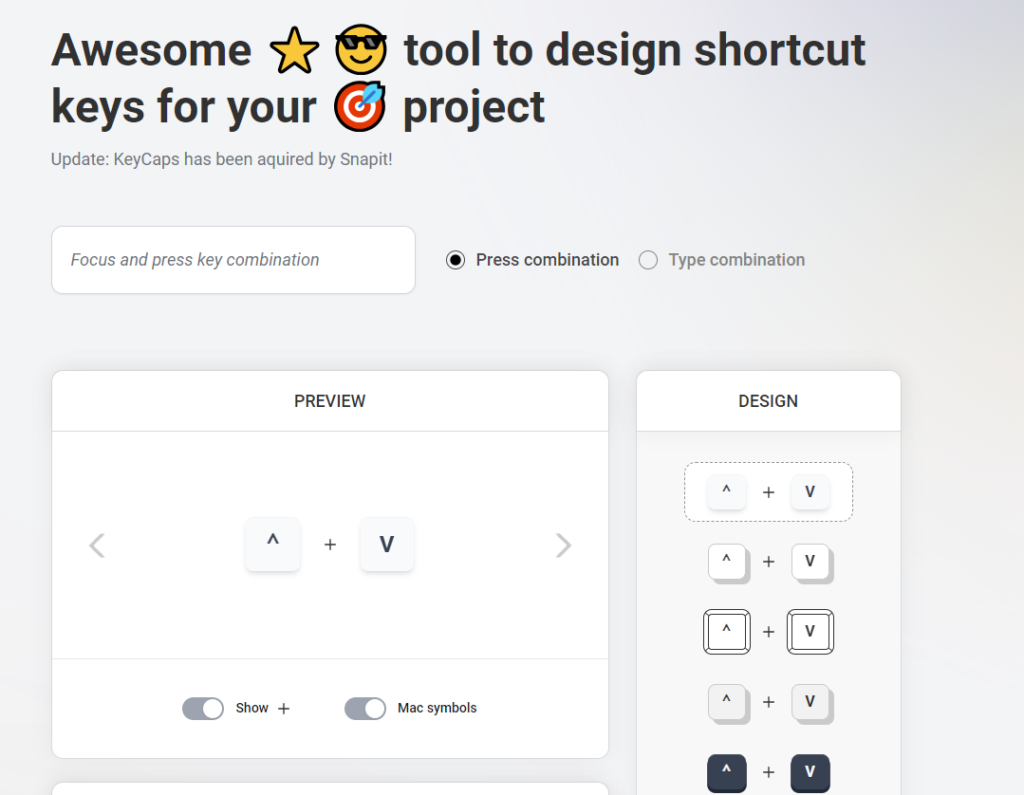Focus the key combination input field
The image size is (1024, 795).
click(233, 260)
